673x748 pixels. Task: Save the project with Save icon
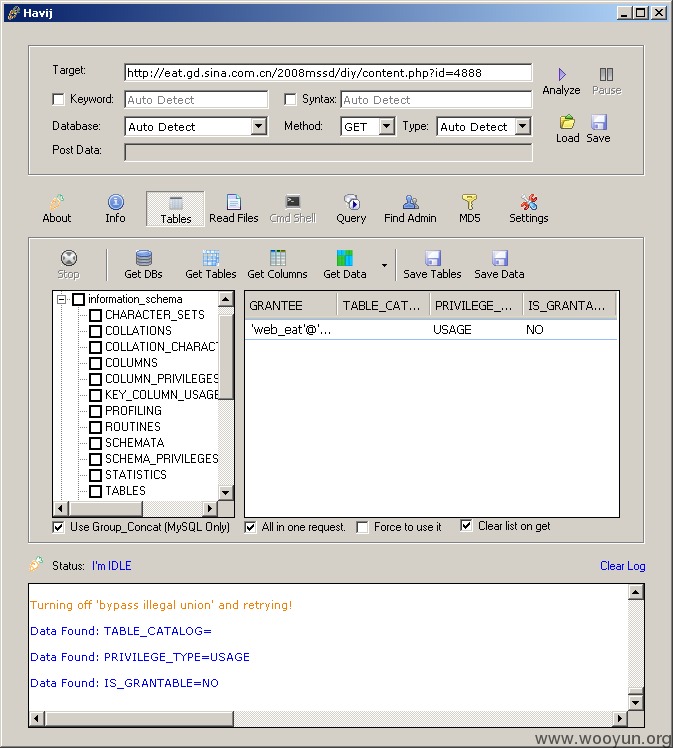599,129
